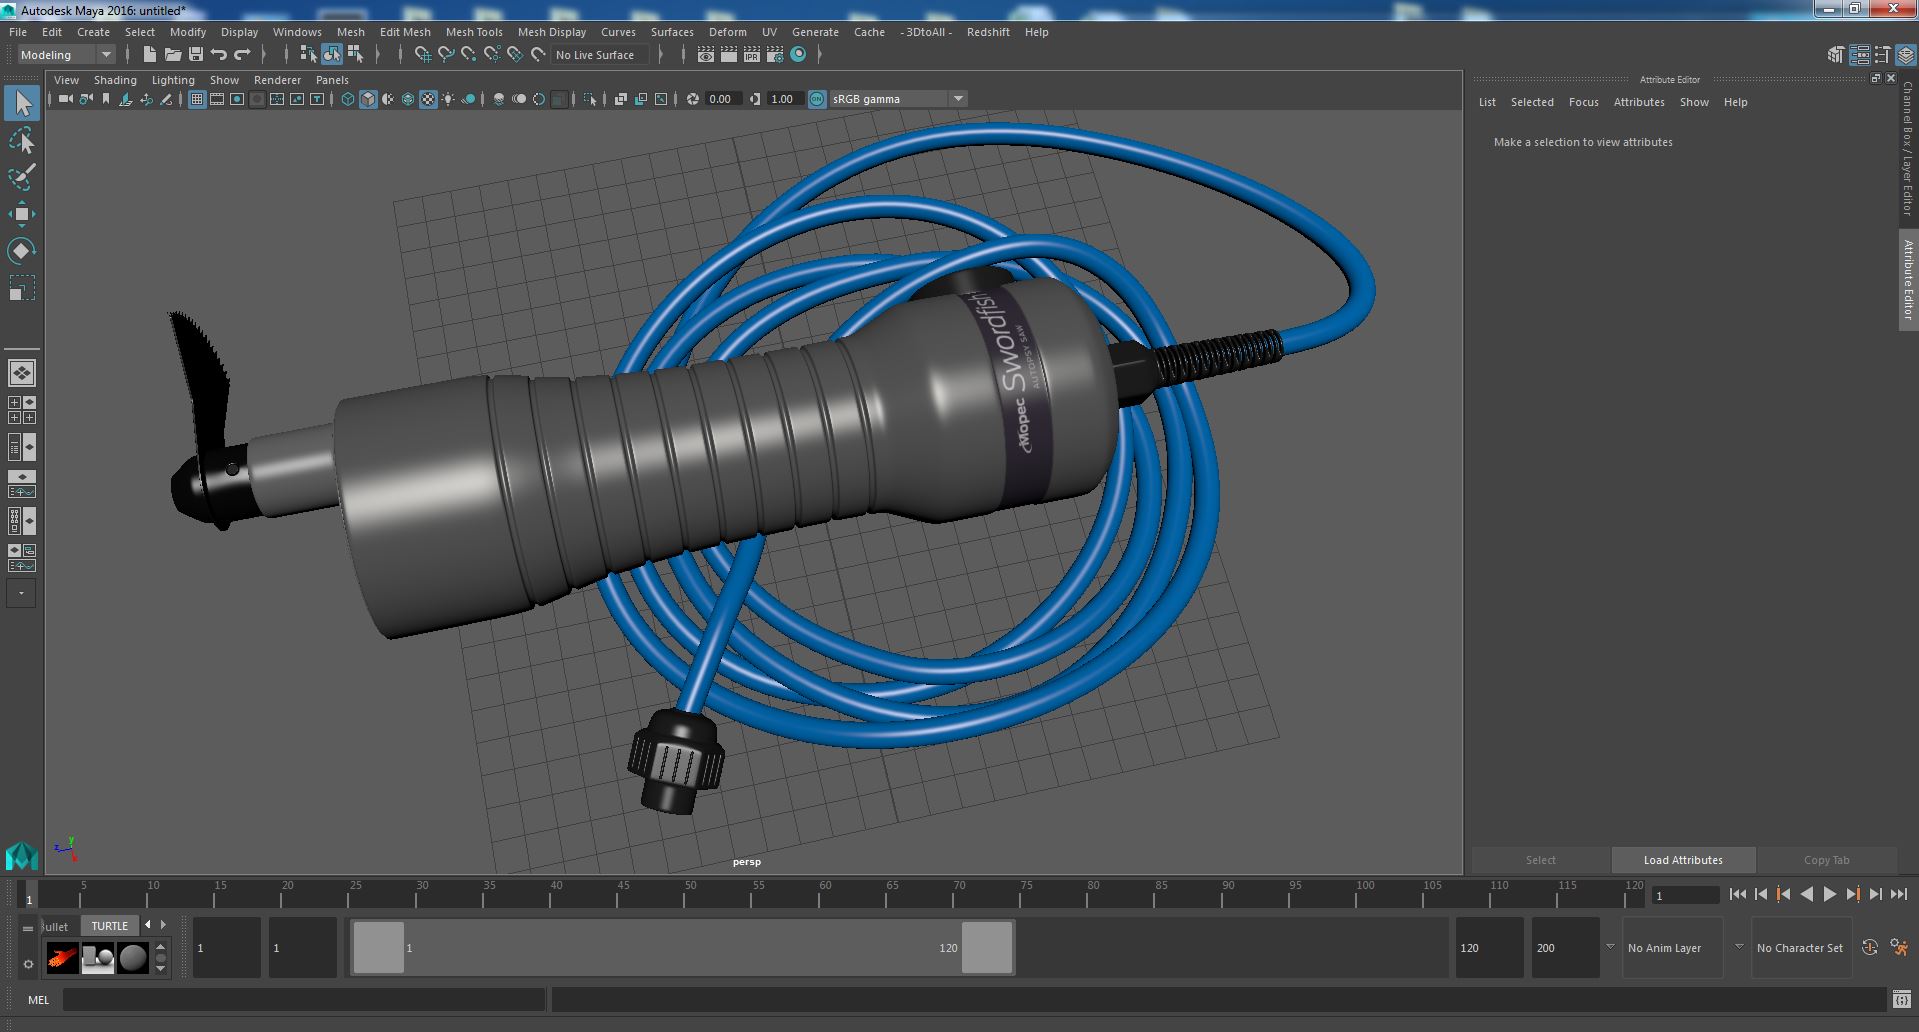Redo with the redo arrow icon
The image size is (1919, 1032).
[242, 55]
